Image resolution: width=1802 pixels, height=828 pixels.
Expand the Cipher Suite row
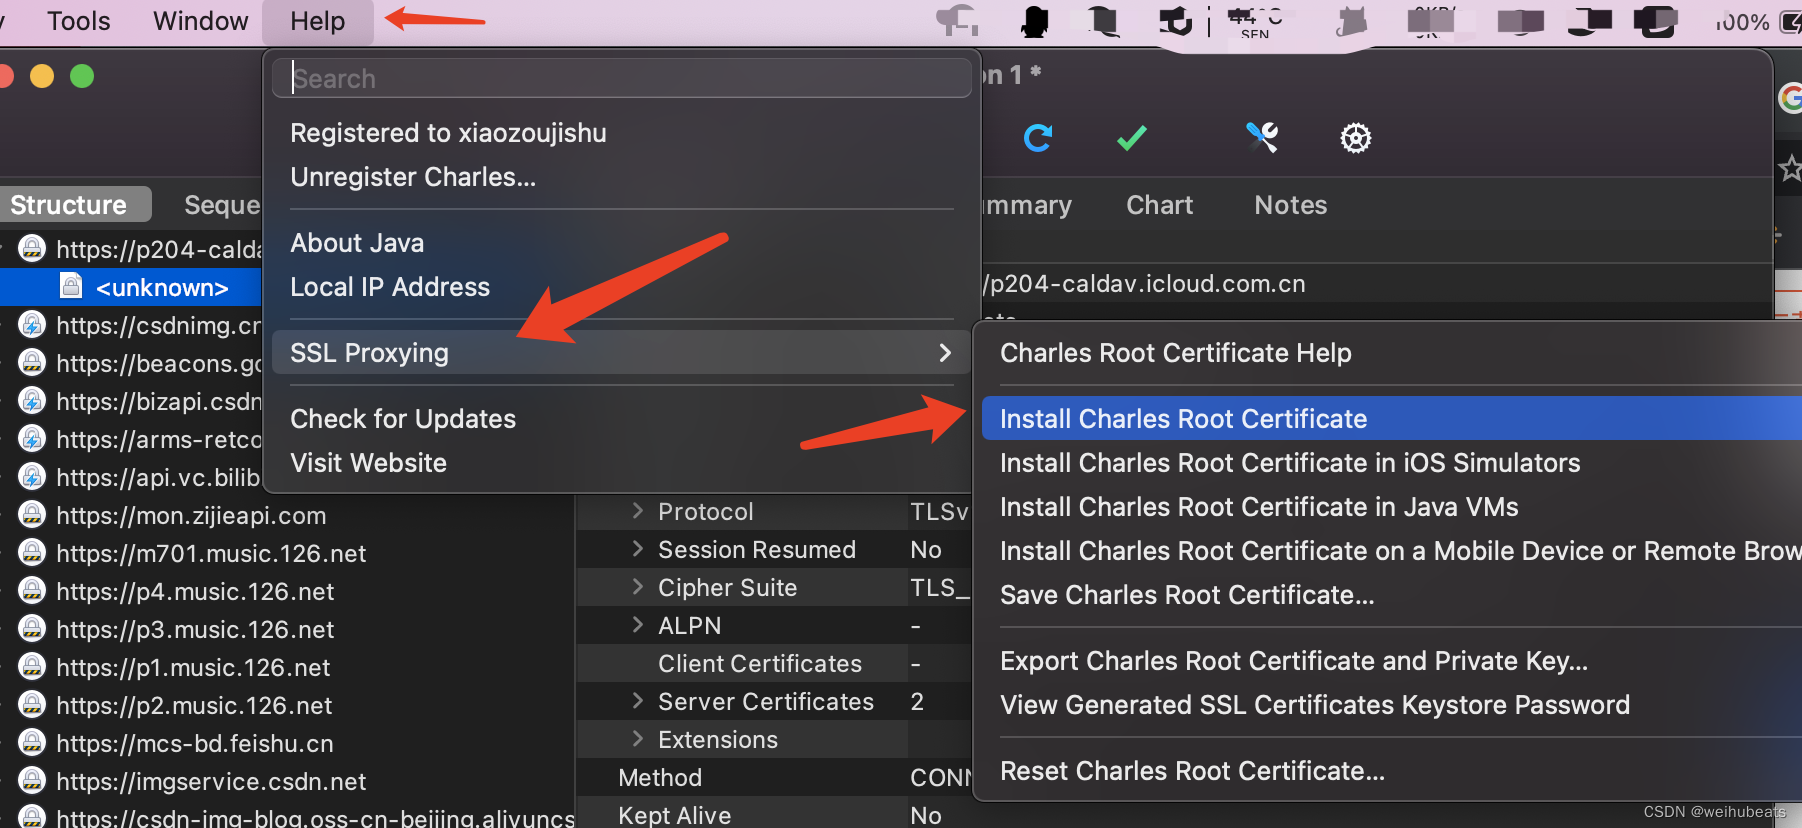[x=638, y=587]
